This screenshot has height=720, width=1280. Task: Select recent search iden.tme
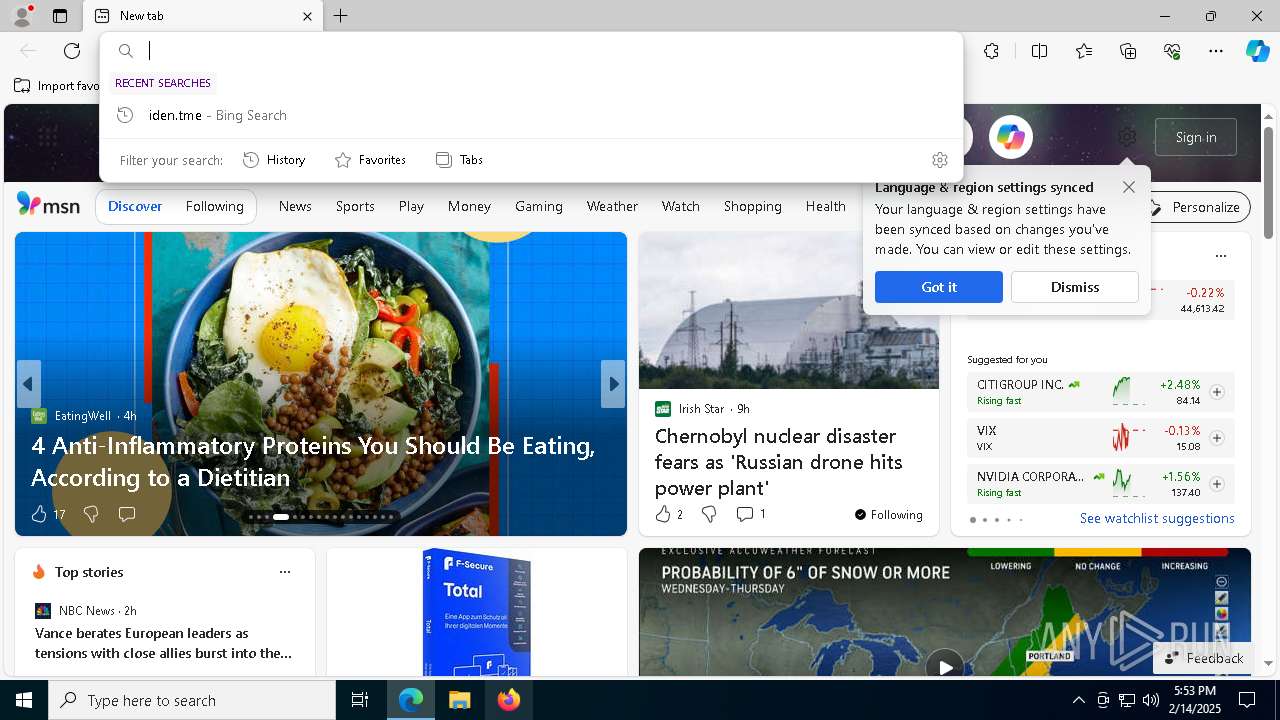531,115
